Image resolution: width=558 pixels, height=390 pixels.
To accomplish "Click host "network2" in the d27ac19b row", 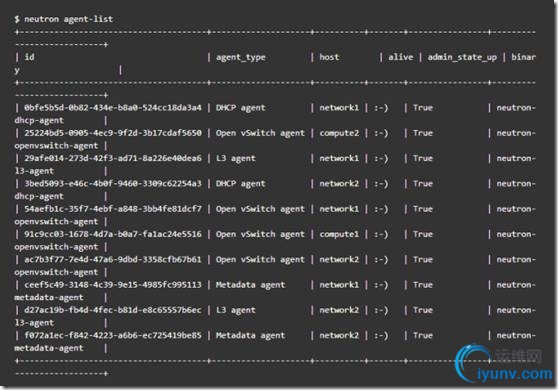I will pyautogui.click(x=339, y=310).
